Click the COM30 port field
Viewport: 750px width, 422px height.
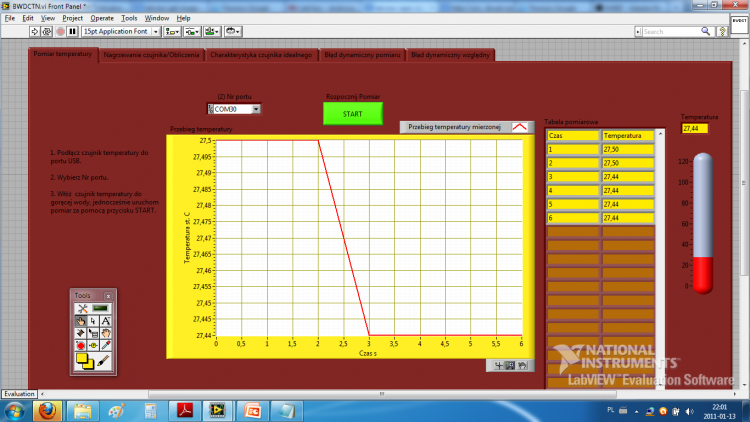pos(232,109)
